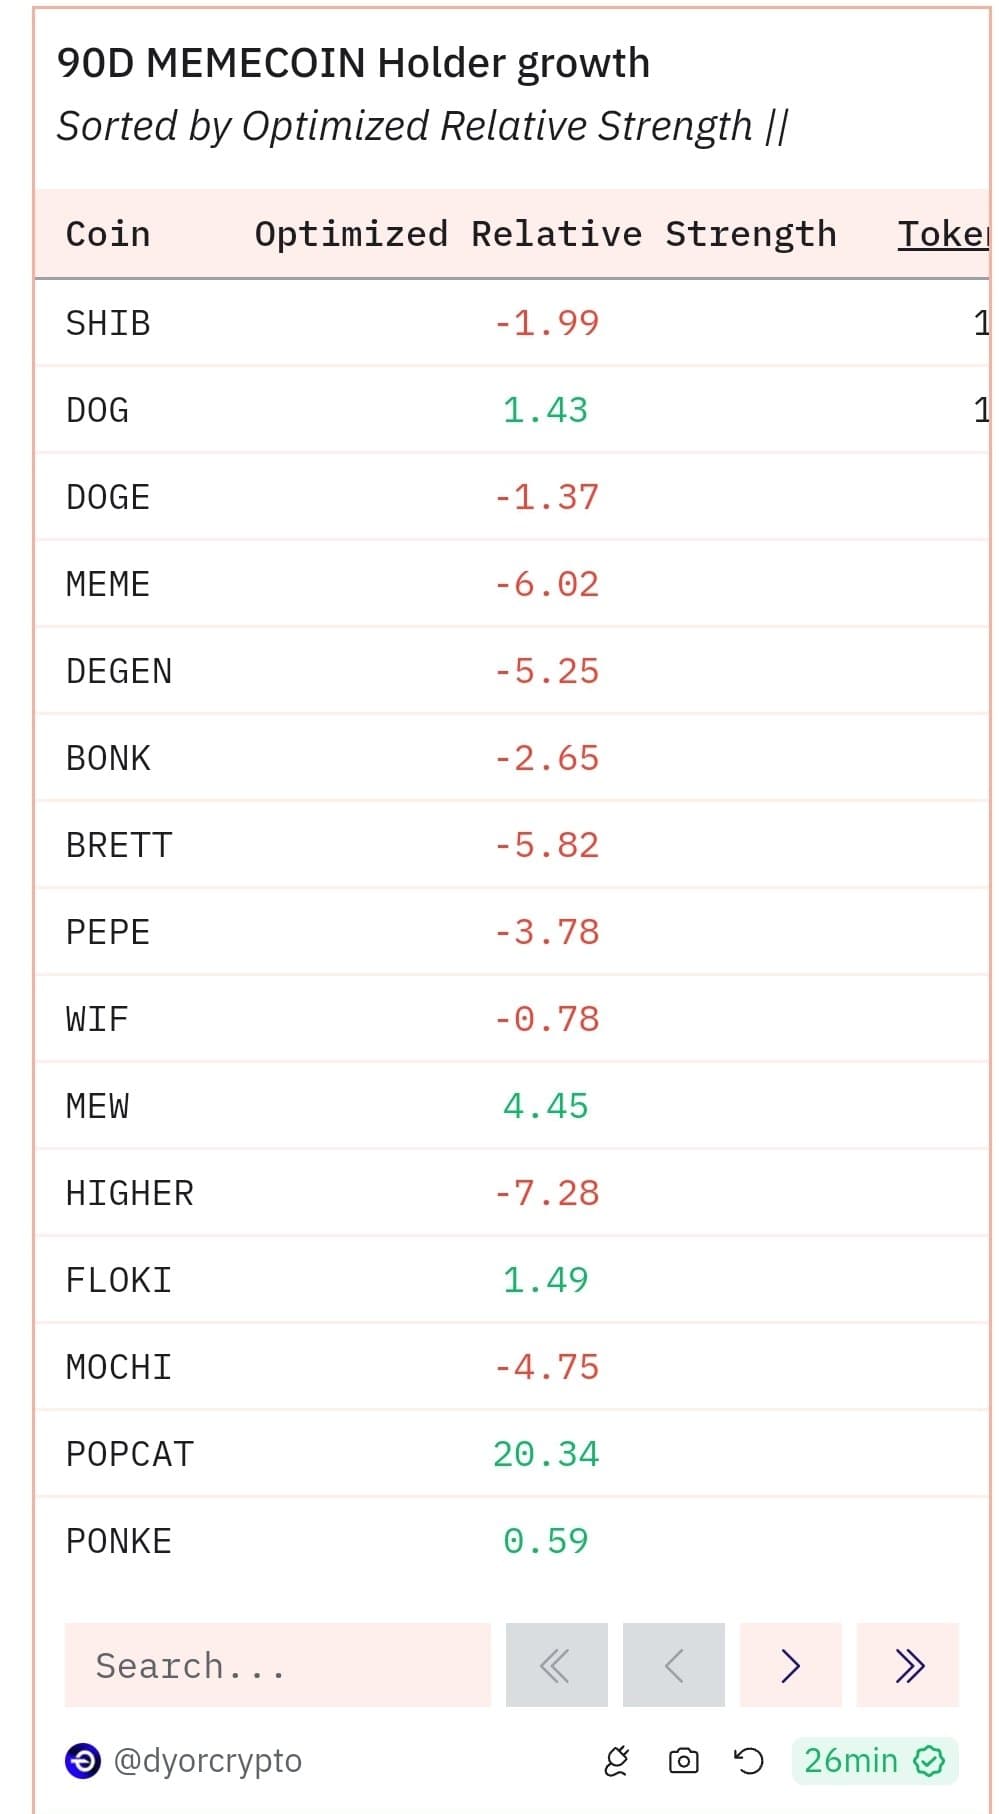Click the 90D MEMECOIN Holder growth title
The width and height of the screenshot is (999, 1814).
[x=353, y=63]
